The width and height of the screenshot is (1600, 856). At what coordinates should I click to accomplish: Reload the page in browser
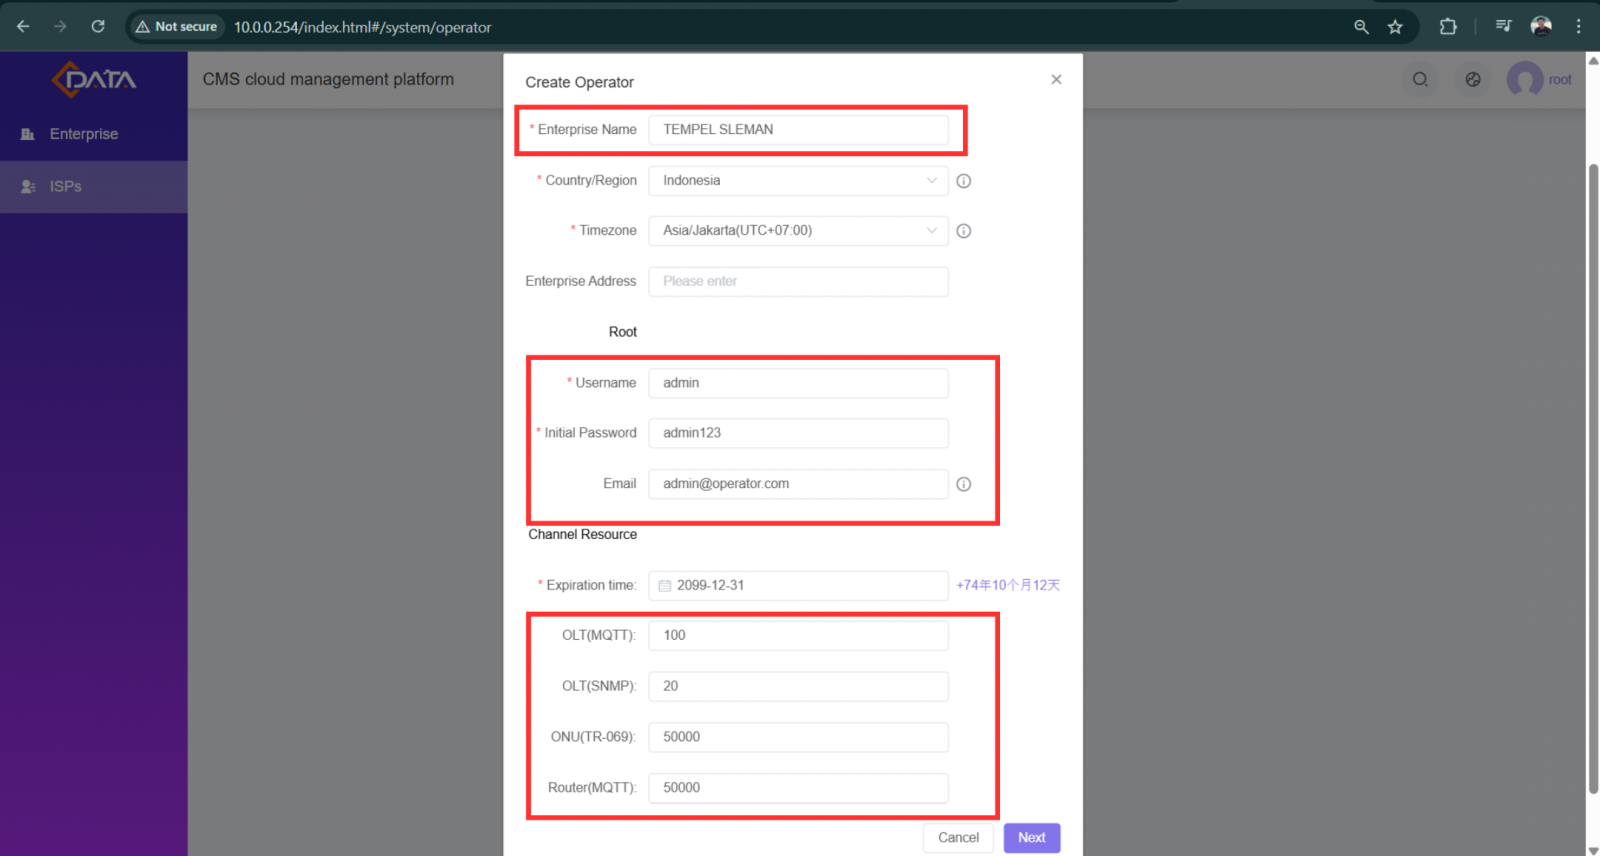click(98, 27)
